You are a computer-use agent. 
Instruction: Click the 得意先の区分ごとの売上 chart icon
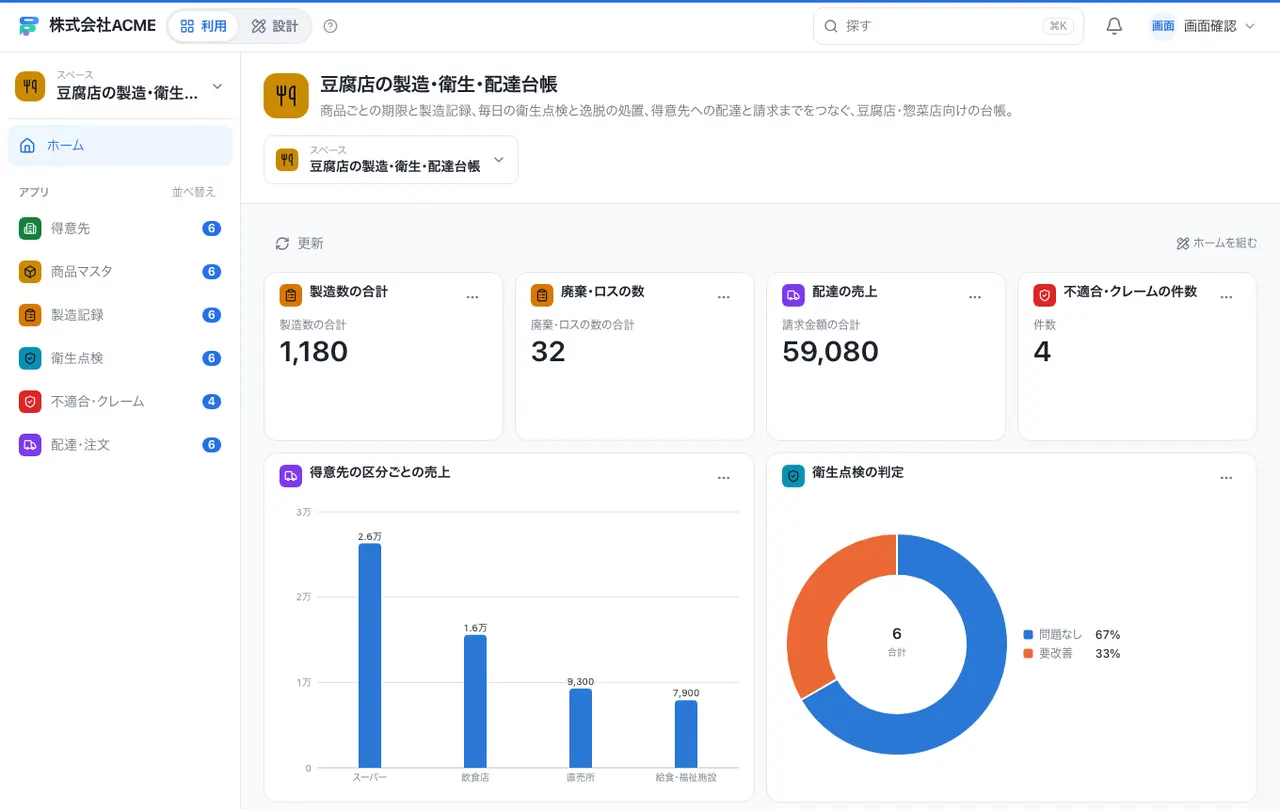(291, 476)
